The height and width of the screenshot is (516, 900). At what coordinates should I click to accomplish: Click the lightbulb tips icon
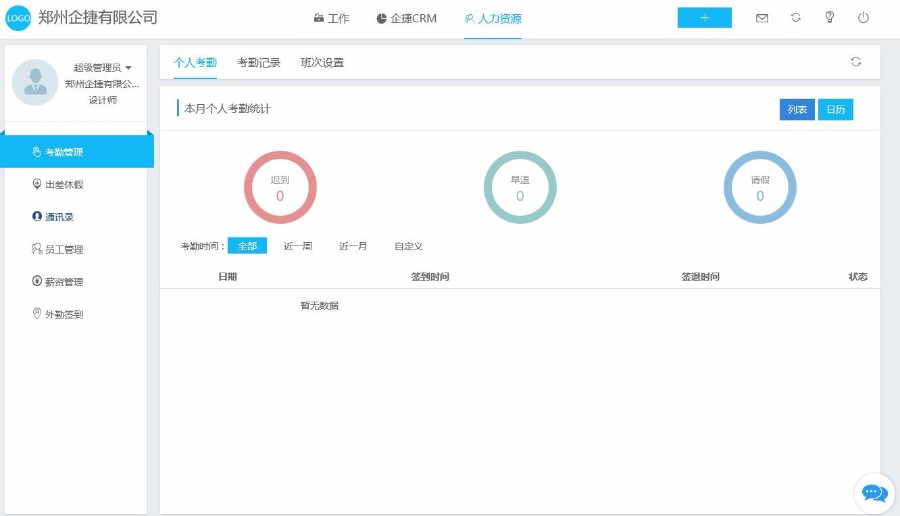pos(829,18)
